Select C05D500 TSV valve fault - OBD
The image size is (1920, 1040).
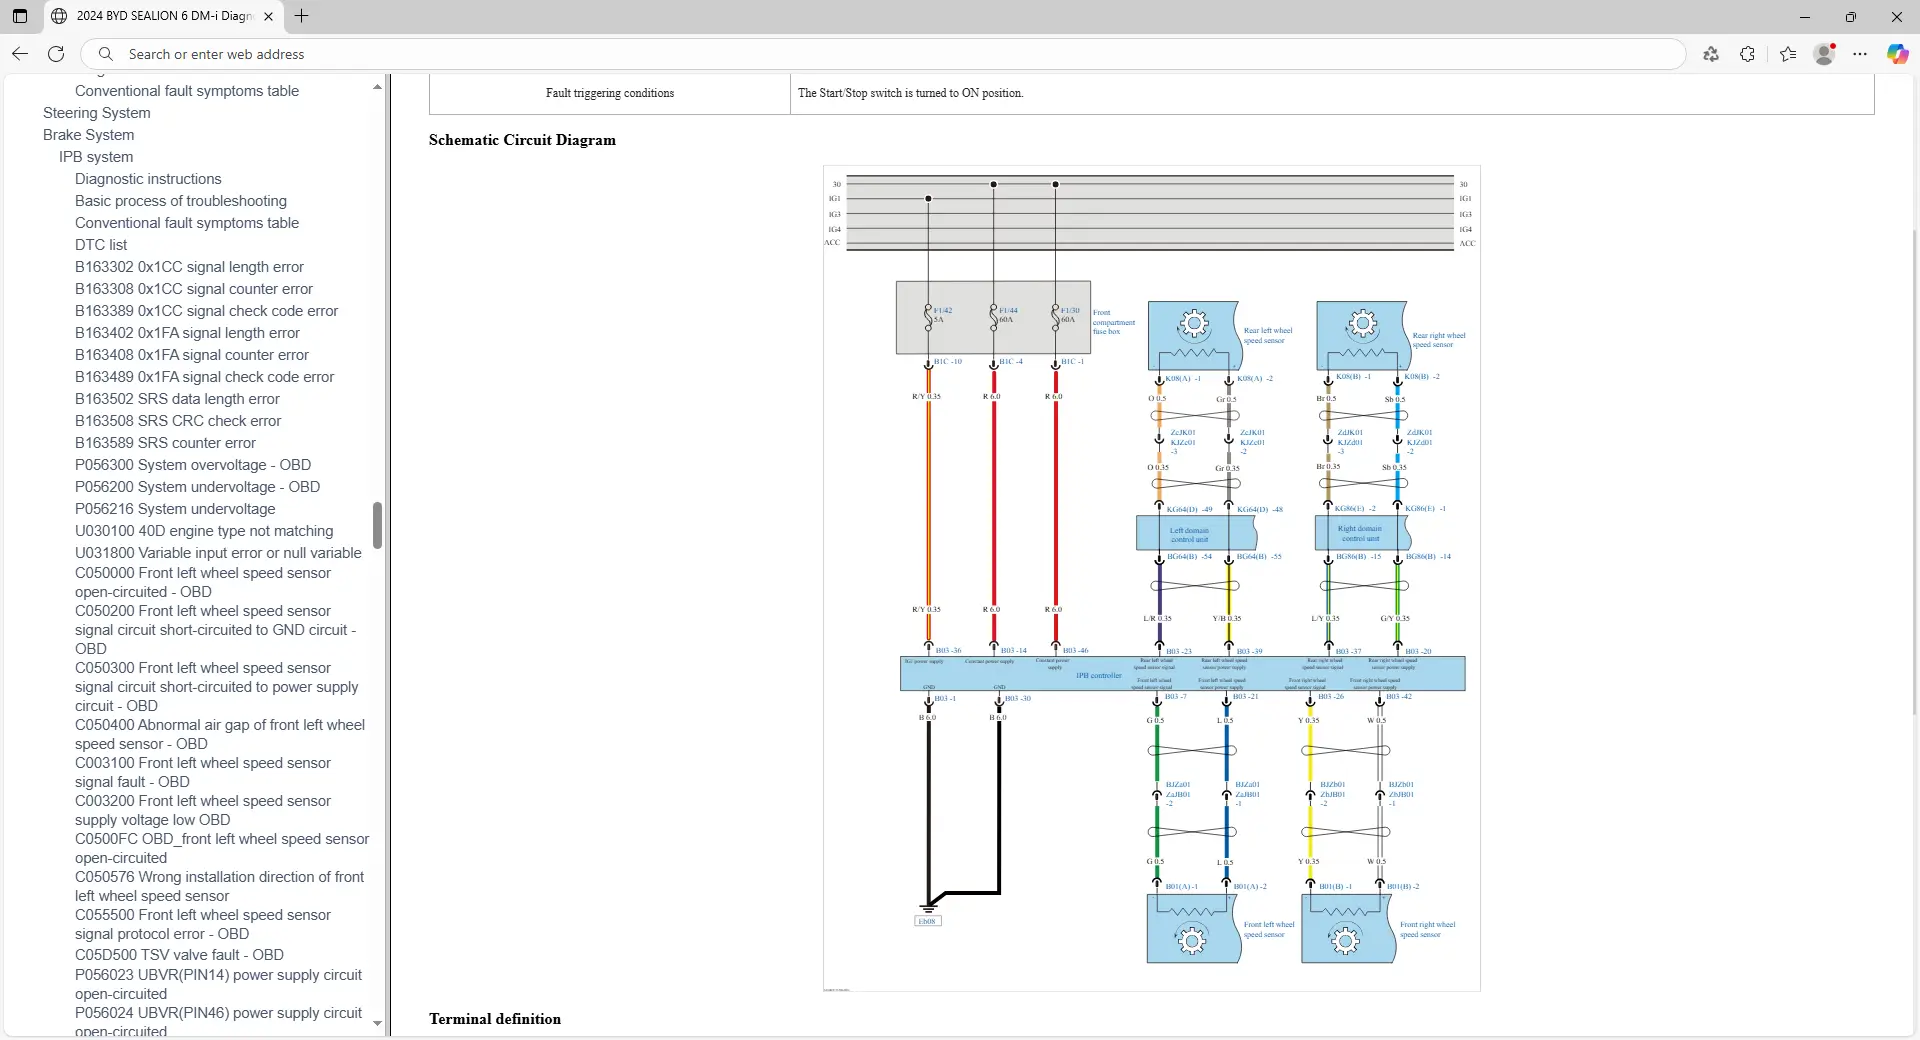pos(179,955)
